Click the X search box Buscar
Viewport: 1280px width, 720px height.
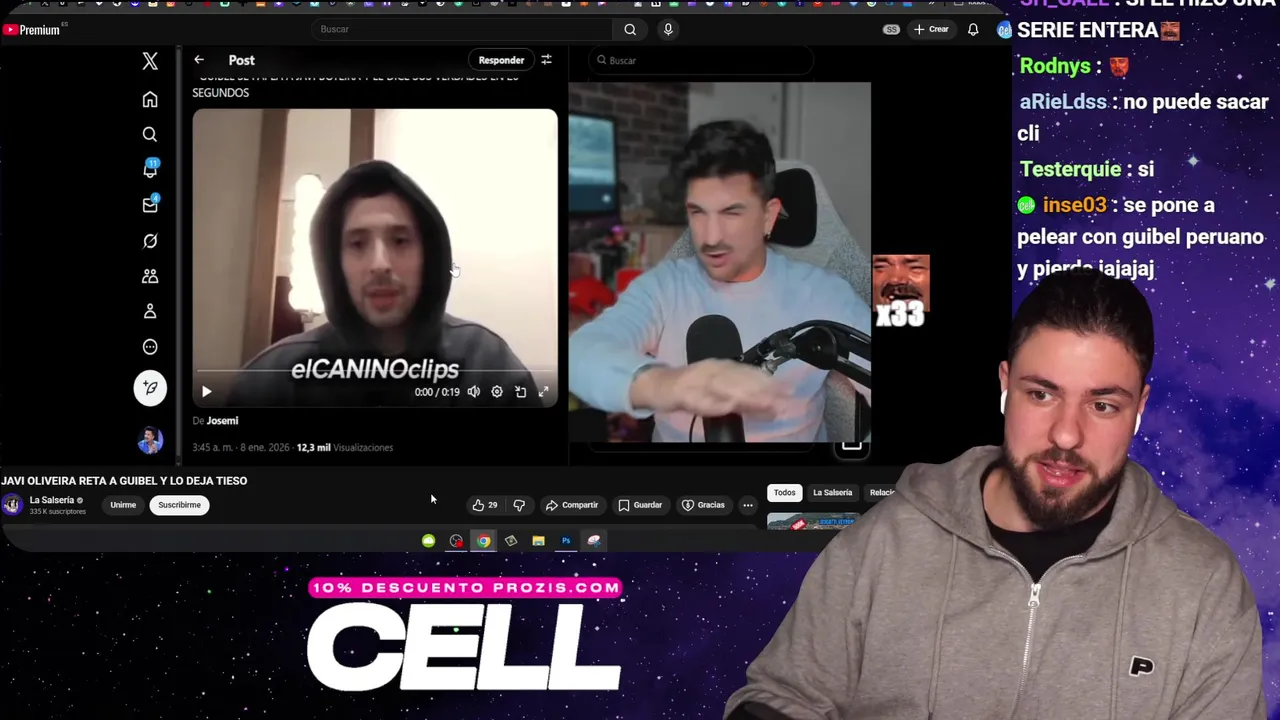[700, 60]
